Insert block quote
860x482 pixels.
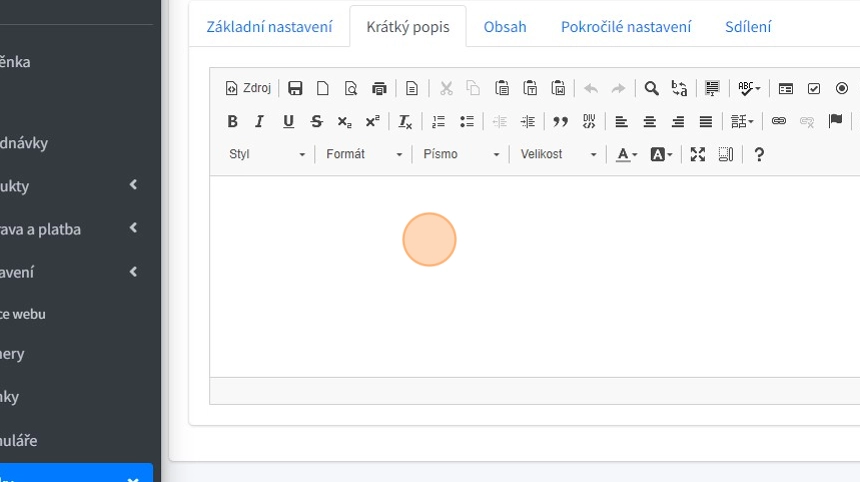[x=560, y=121]
